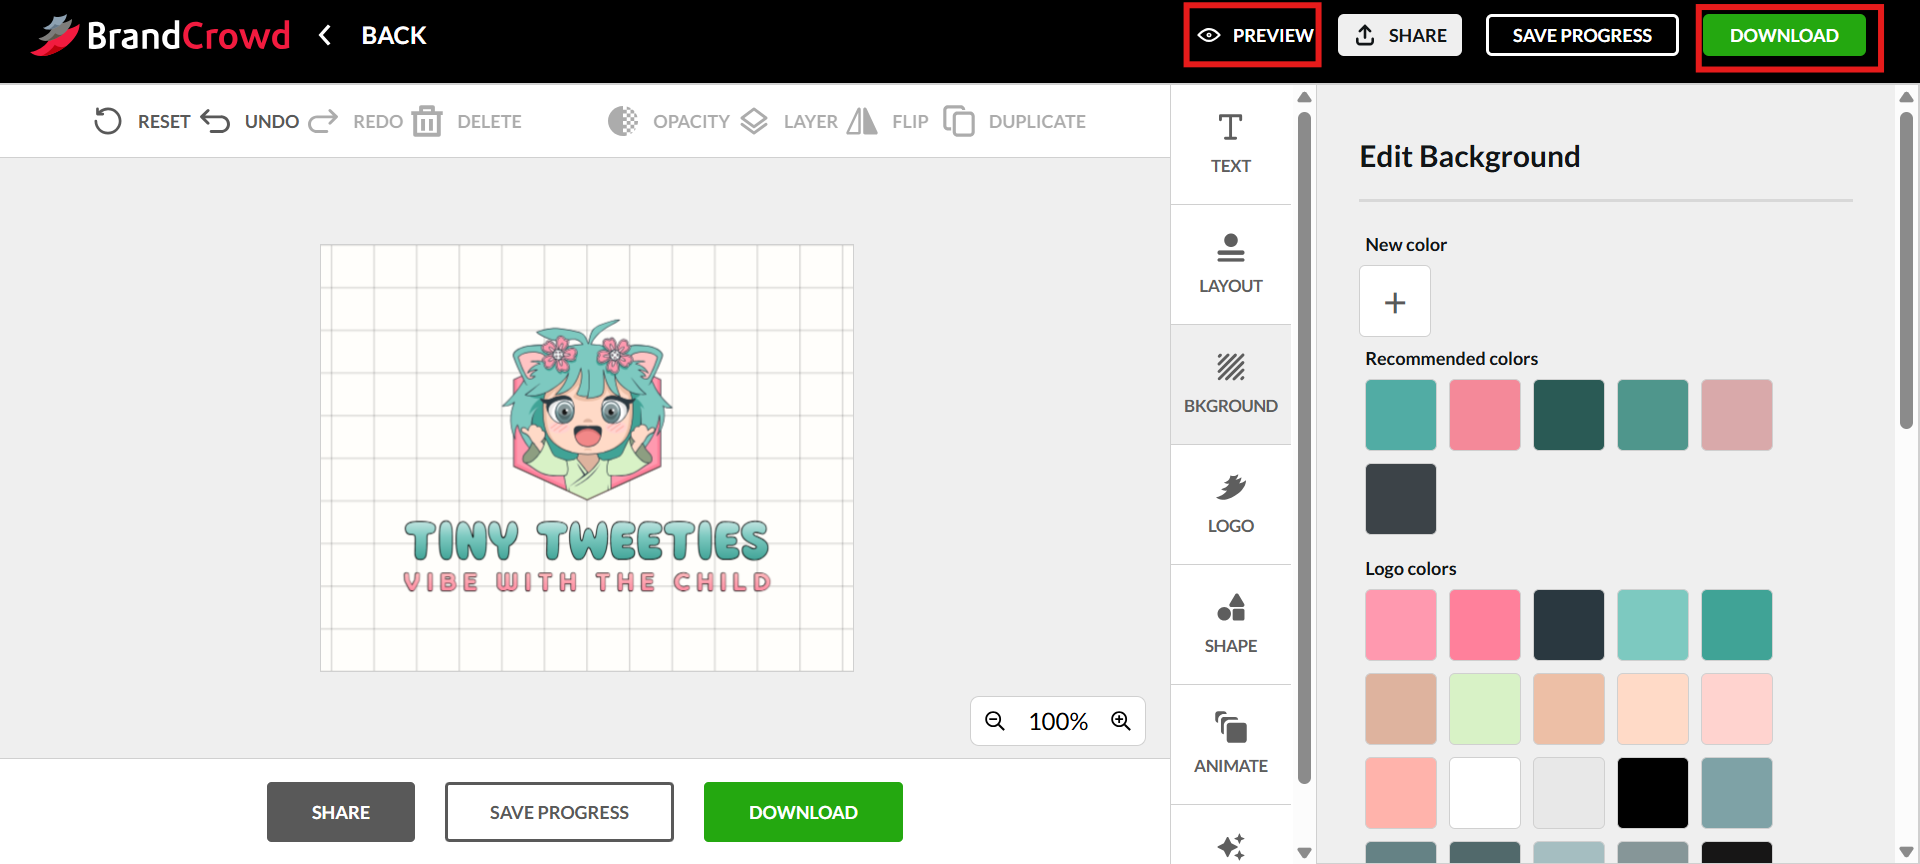Switch to the Layout panel
1920x864 pixels.
pyautogui.click(x=1231, y=264)
